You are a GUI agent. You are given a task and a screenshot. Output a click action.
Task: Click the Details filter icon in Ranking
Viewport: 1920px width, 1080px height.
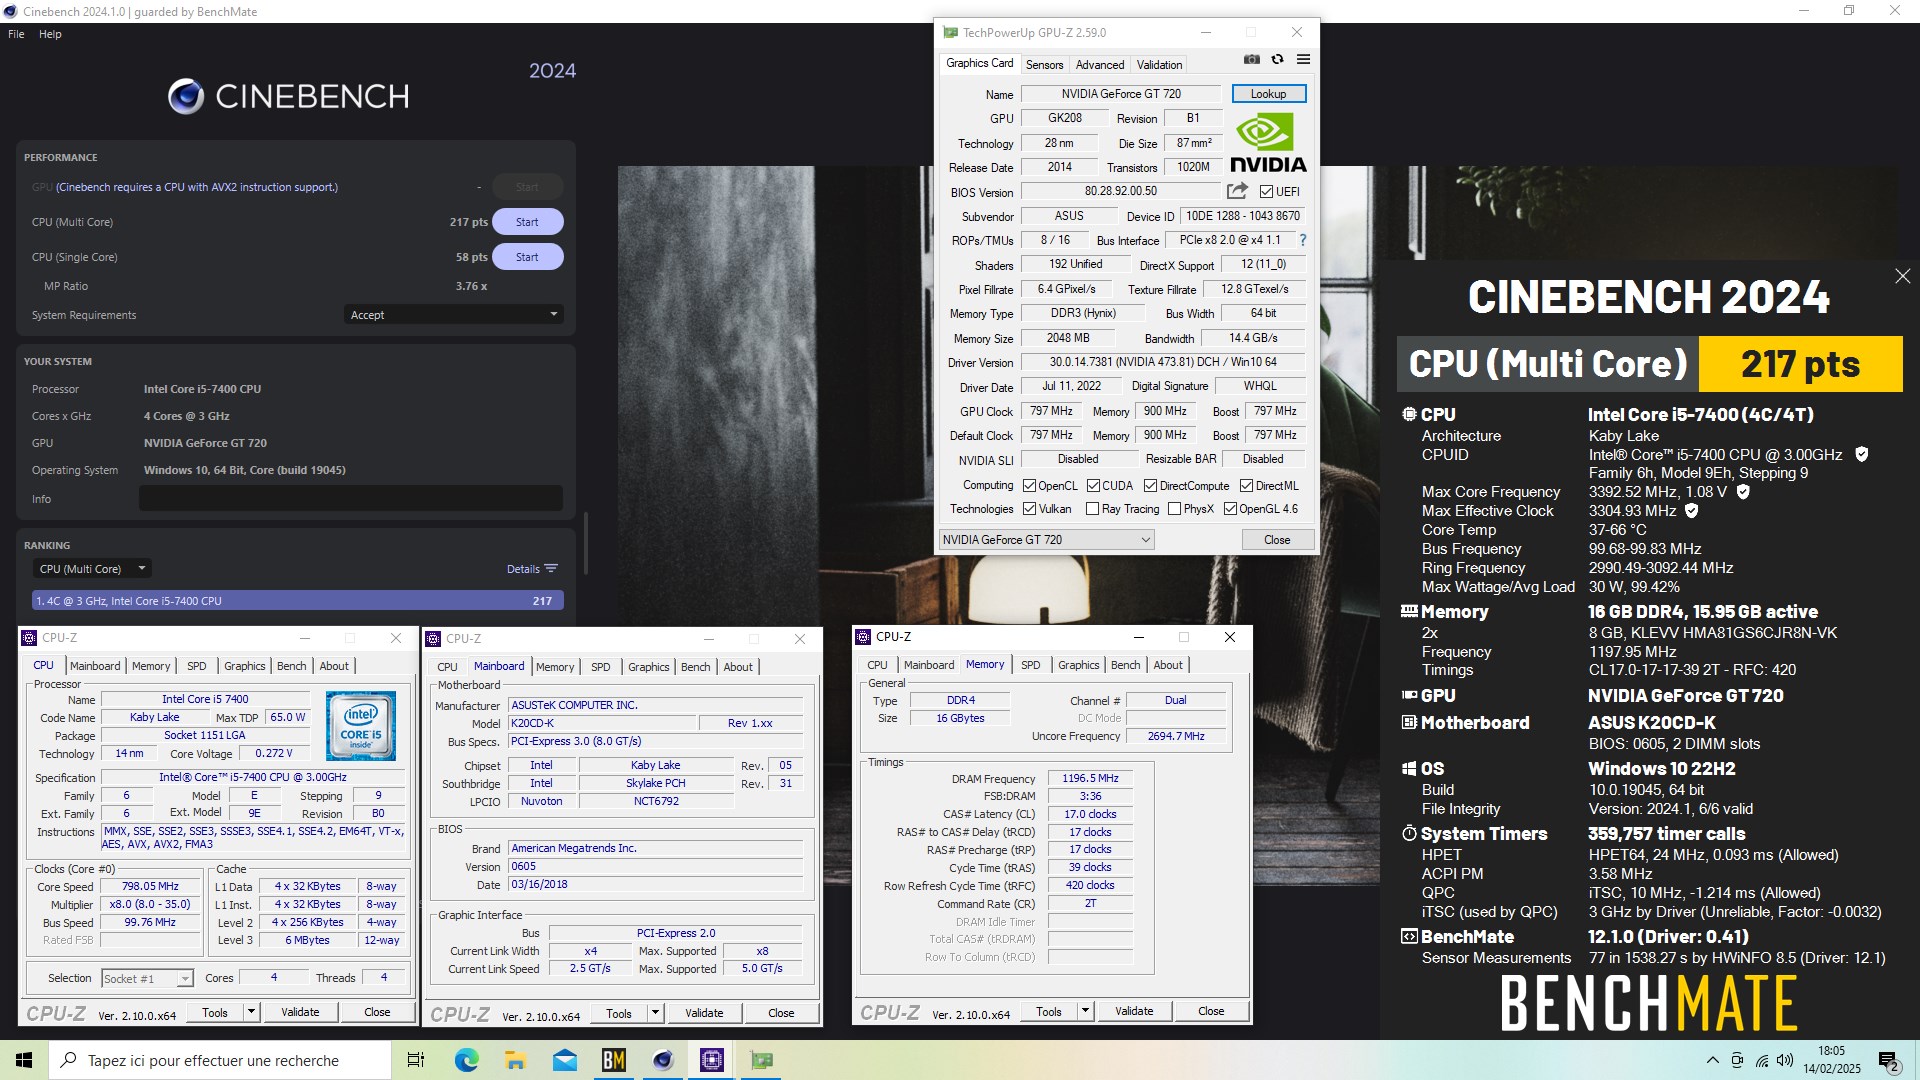coord(551,568)
